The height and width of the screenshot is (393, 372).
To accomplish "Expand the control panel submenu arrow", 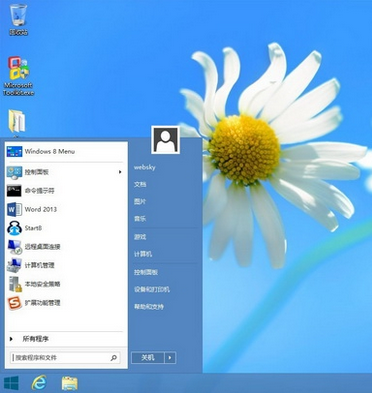I will [120, 172].
